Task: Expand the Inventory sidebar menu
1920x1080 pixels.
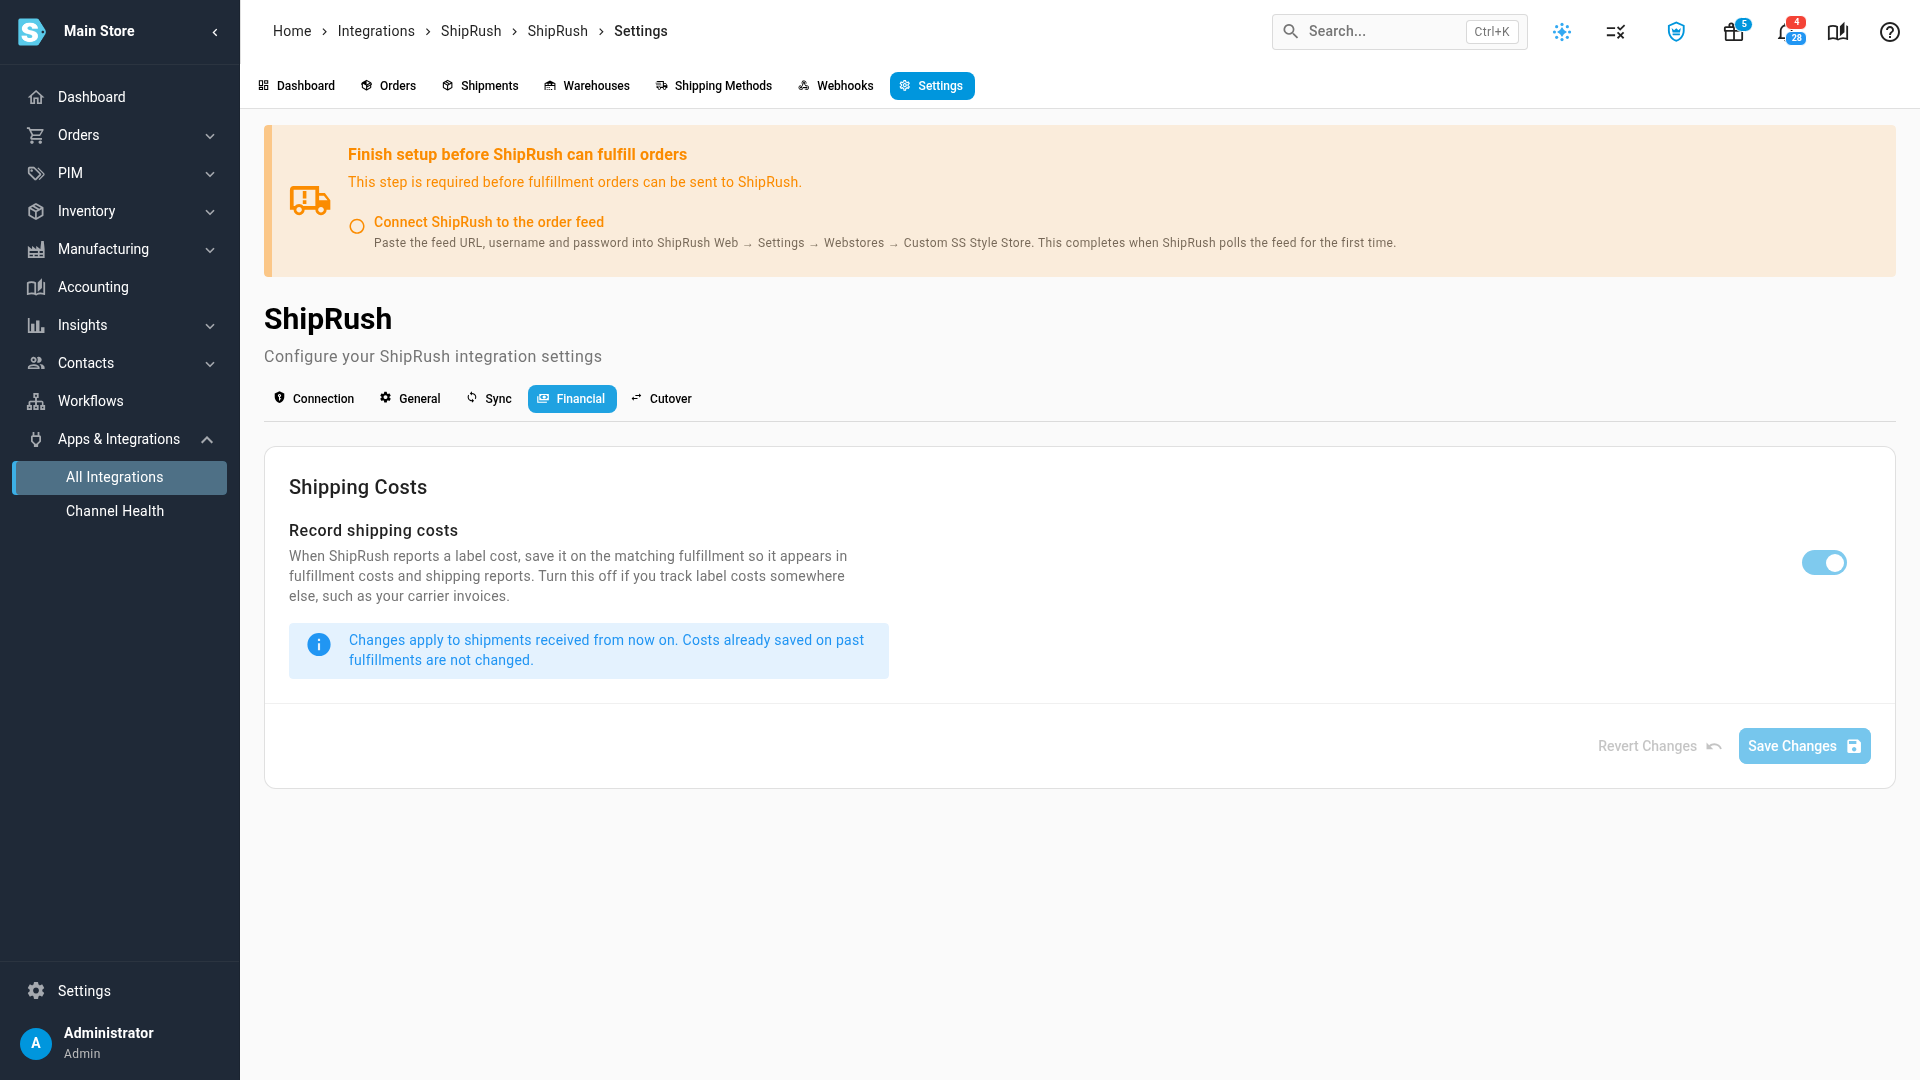Action: 120,211
